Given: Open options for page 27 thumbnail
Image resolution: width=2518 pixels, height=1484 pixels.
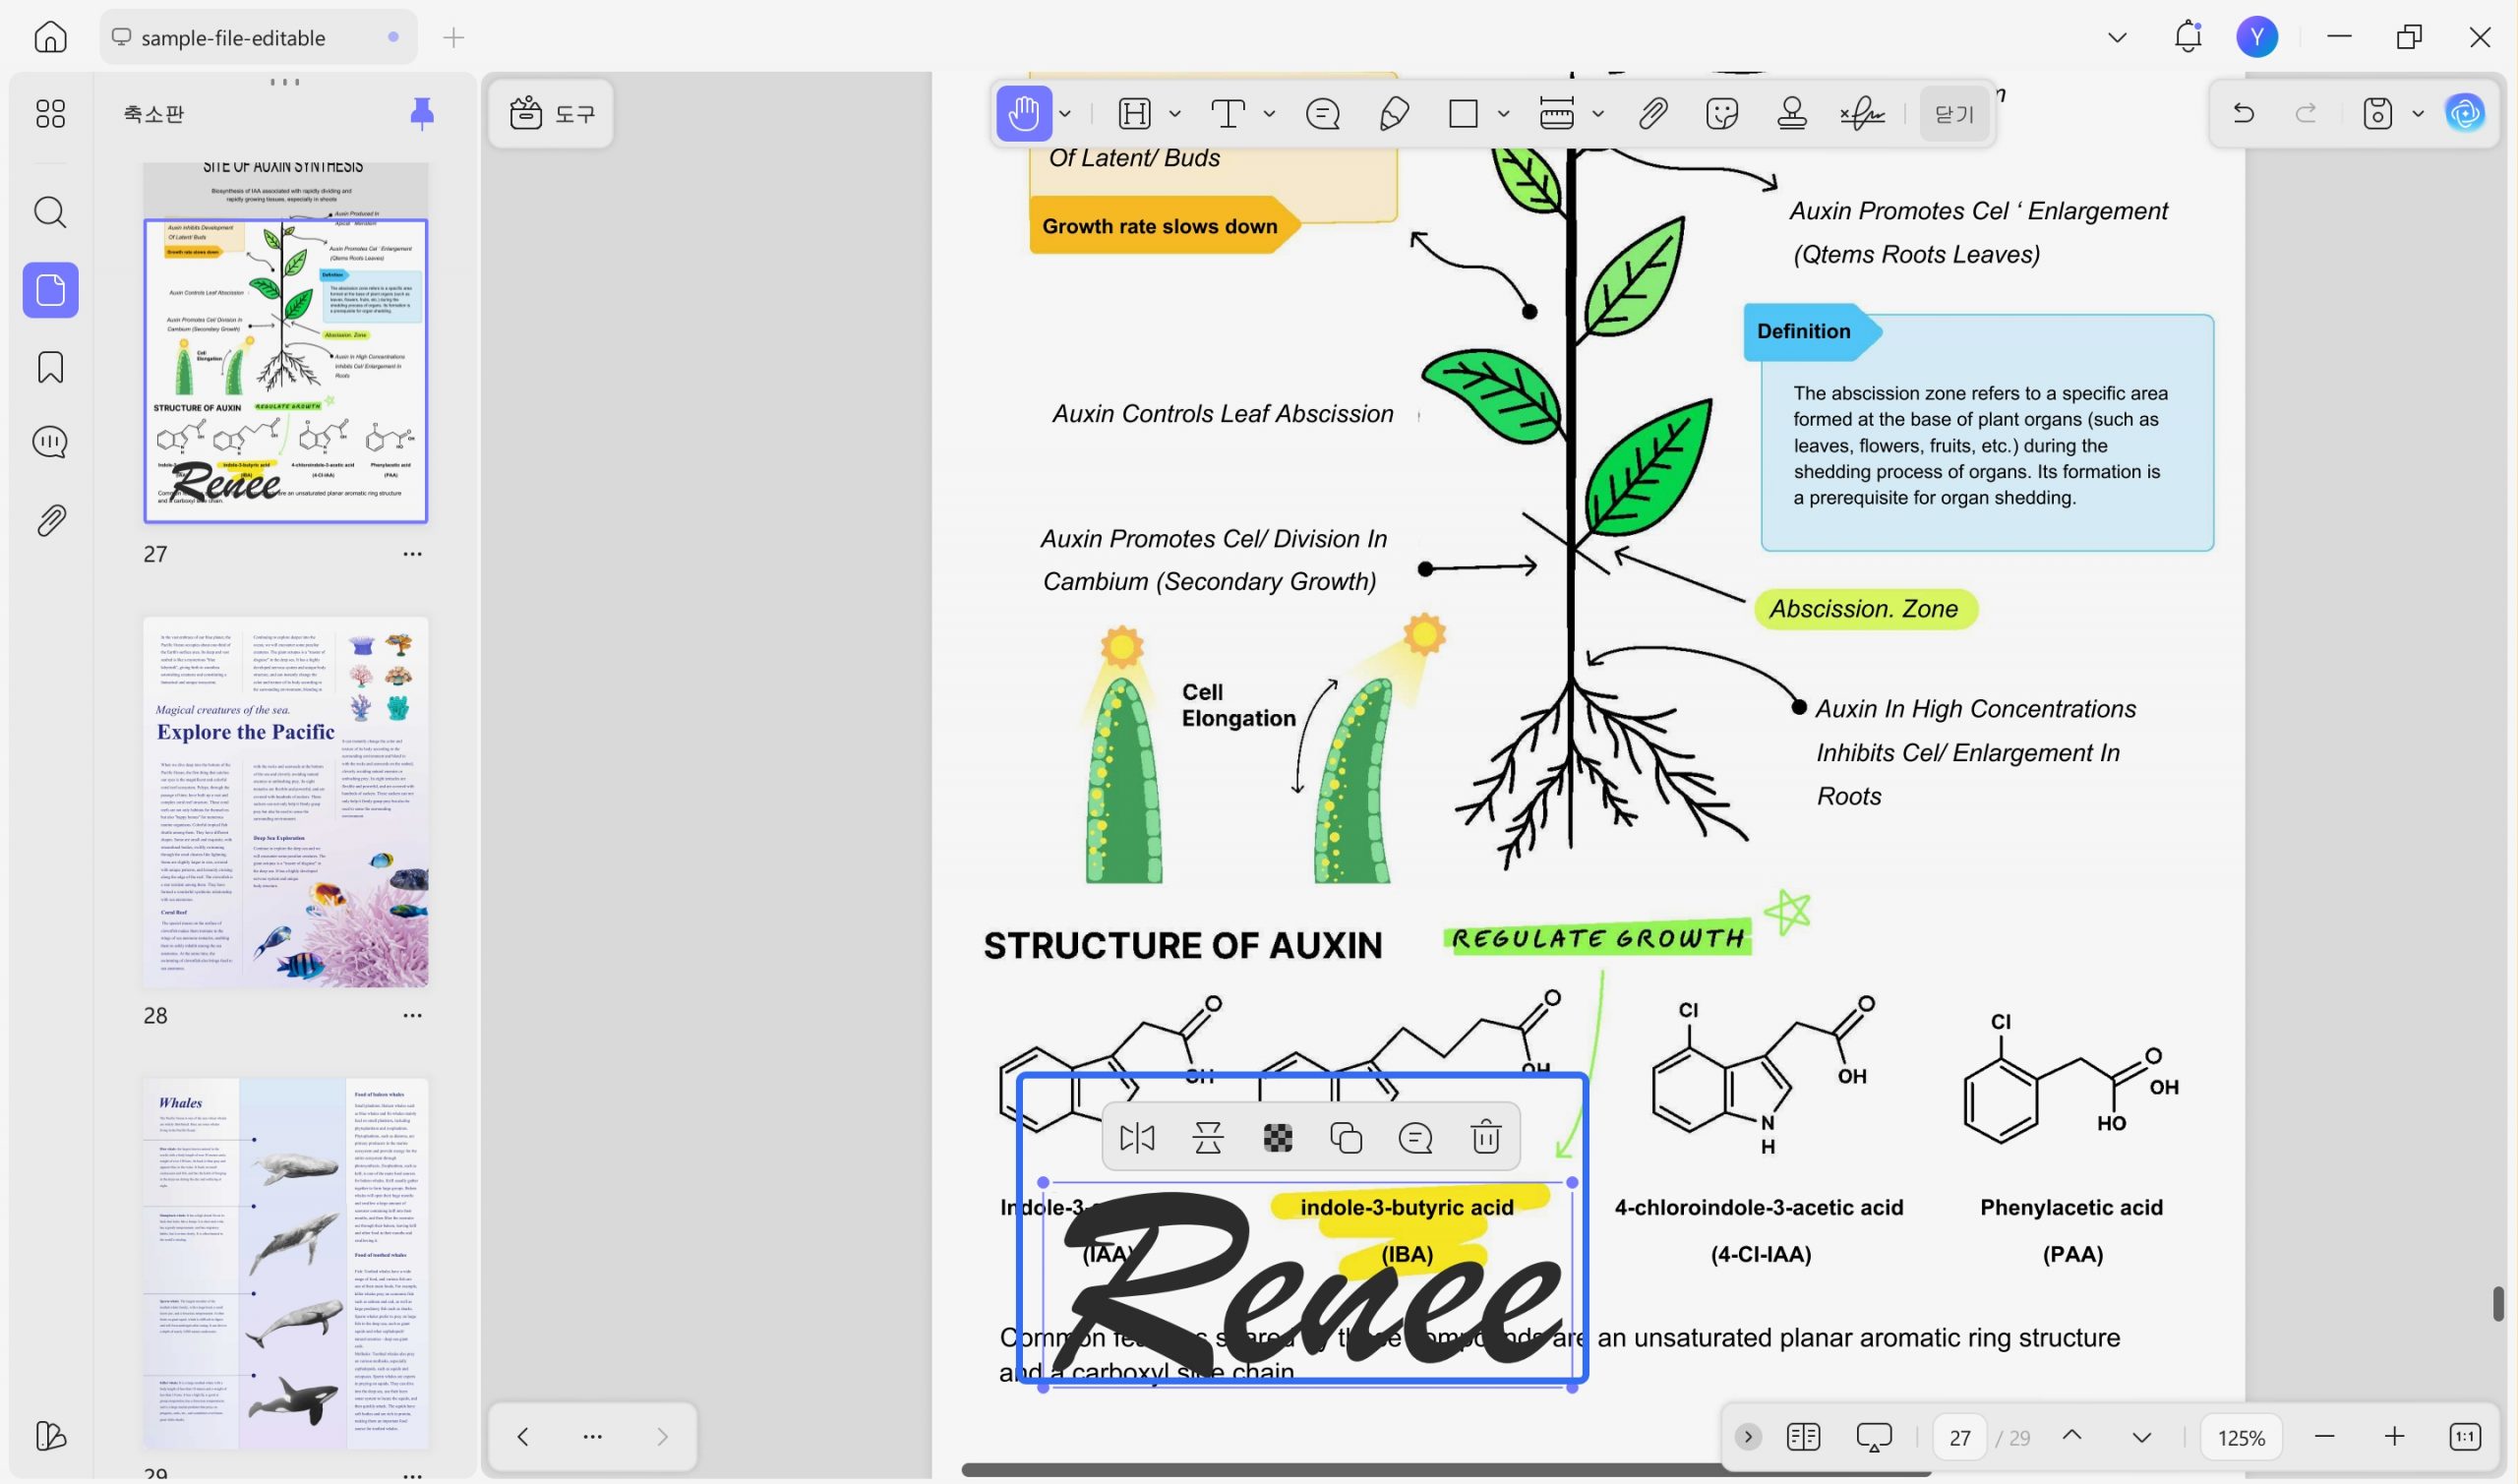Looking at the screenshot, I should [x=412, y=554].
